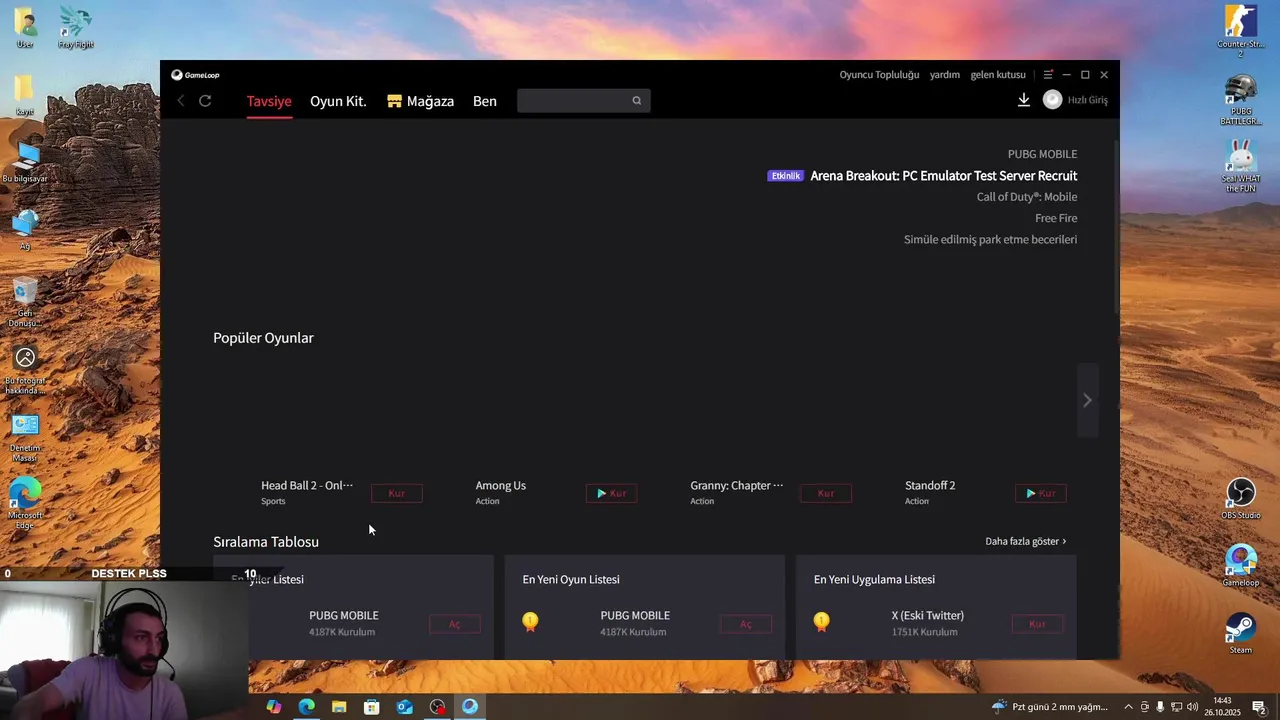Screen dimensions: 1280x720
Task: Show next popular games with arrow
Action: tap(1088, 400)
